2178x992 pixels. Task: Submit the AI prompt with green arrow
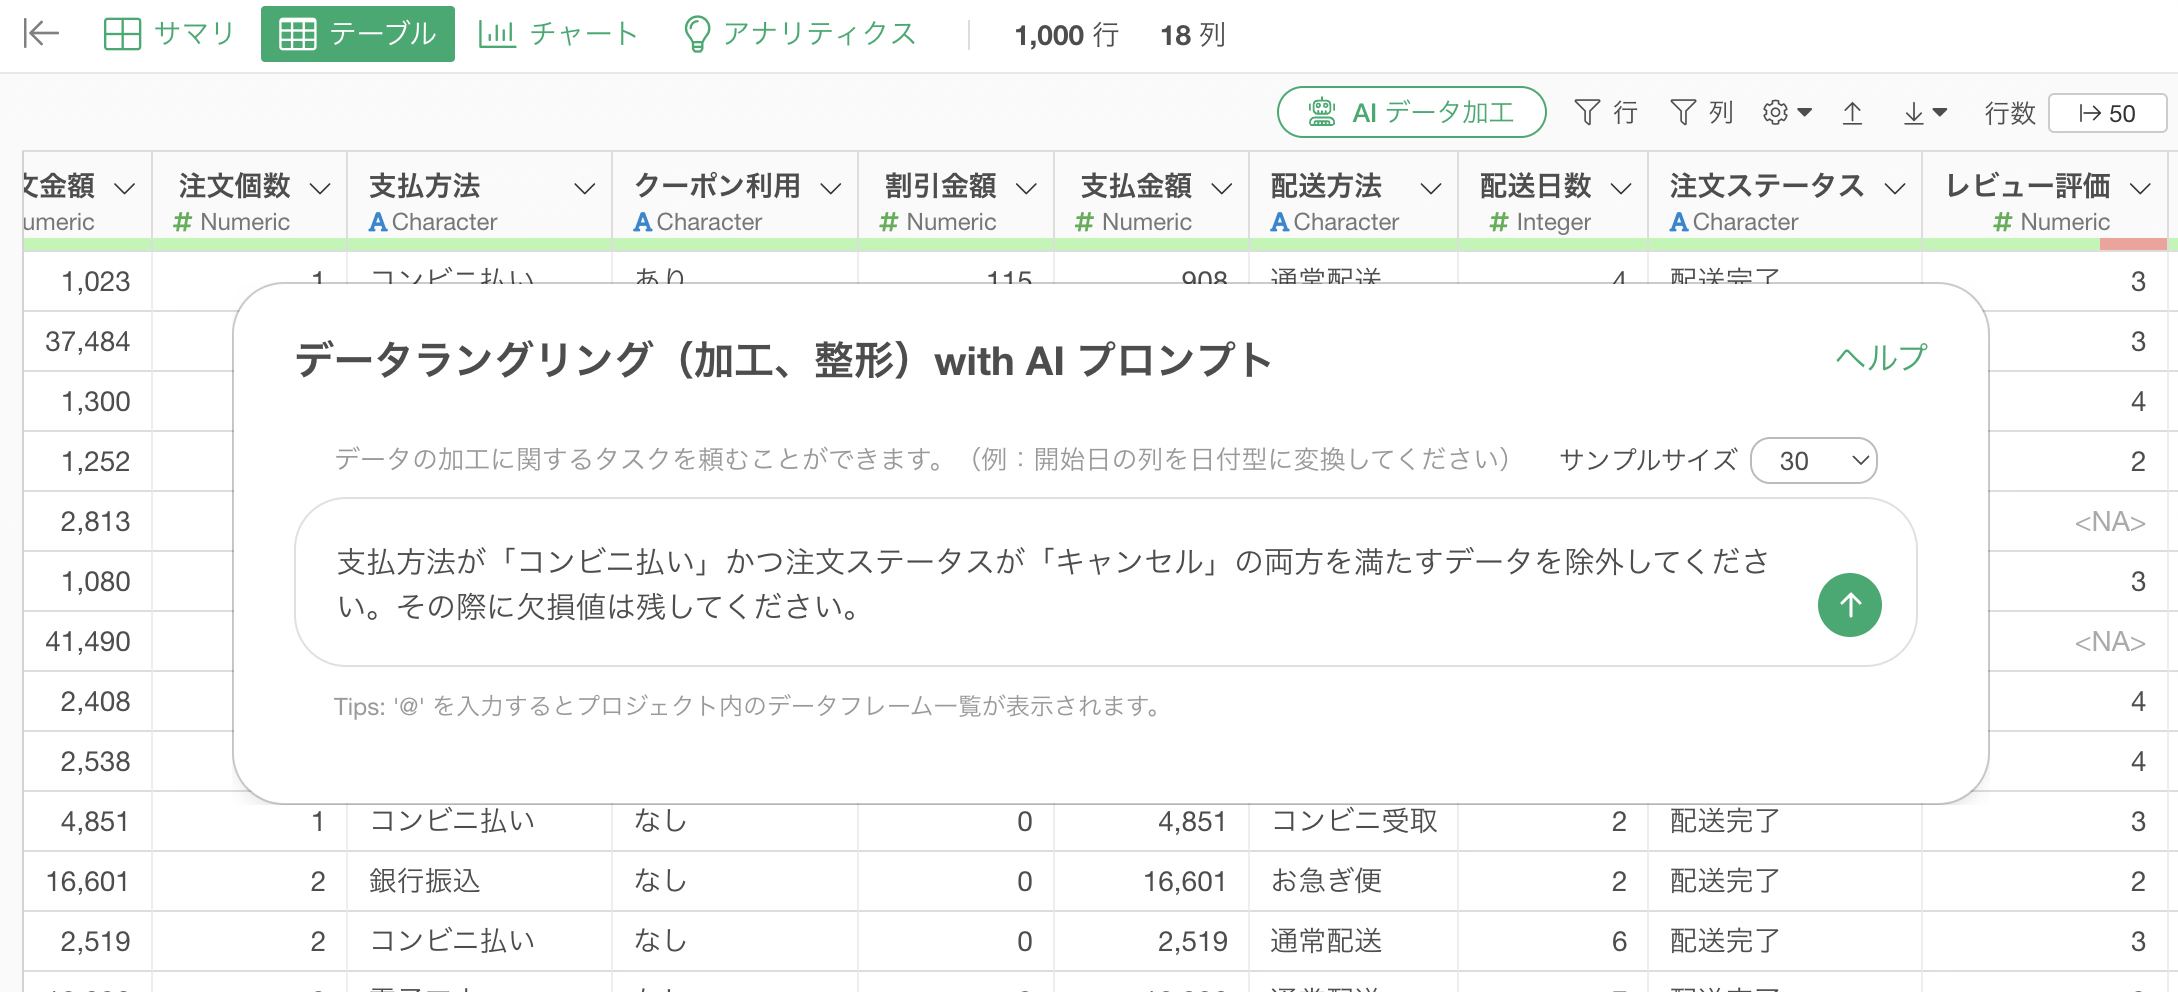click(1849, 605)
